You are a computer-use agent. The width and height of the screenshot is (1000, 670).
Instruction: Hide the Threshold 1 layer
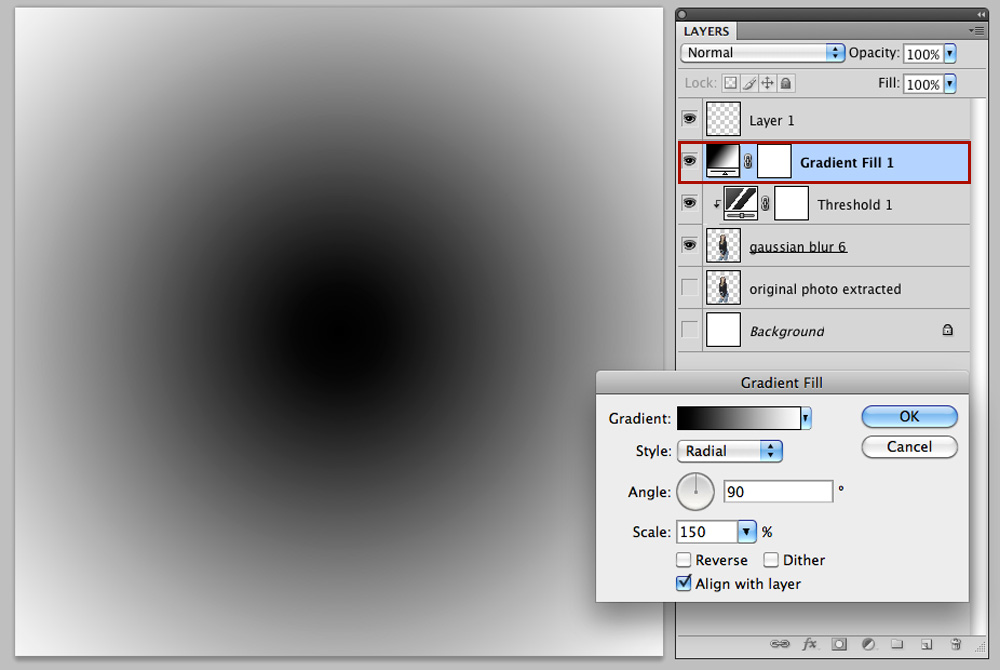click(x=689, y=203)
